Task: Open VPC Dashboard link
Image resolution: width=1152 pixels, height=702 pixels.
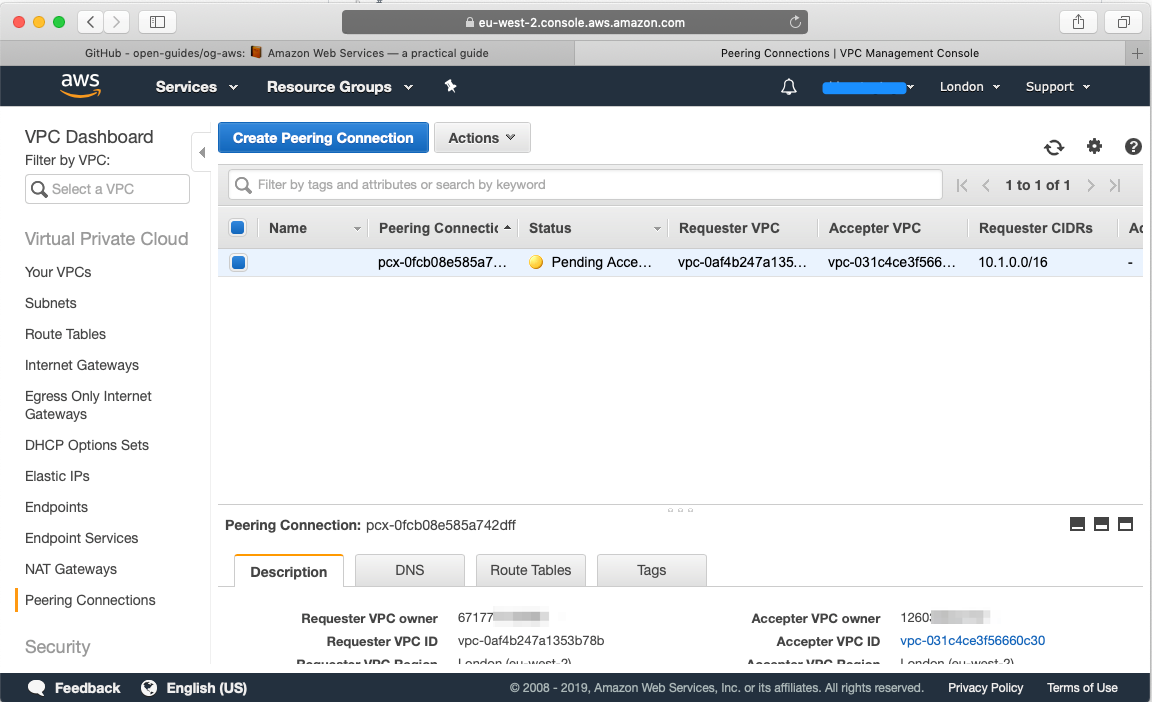Action: 89,137
